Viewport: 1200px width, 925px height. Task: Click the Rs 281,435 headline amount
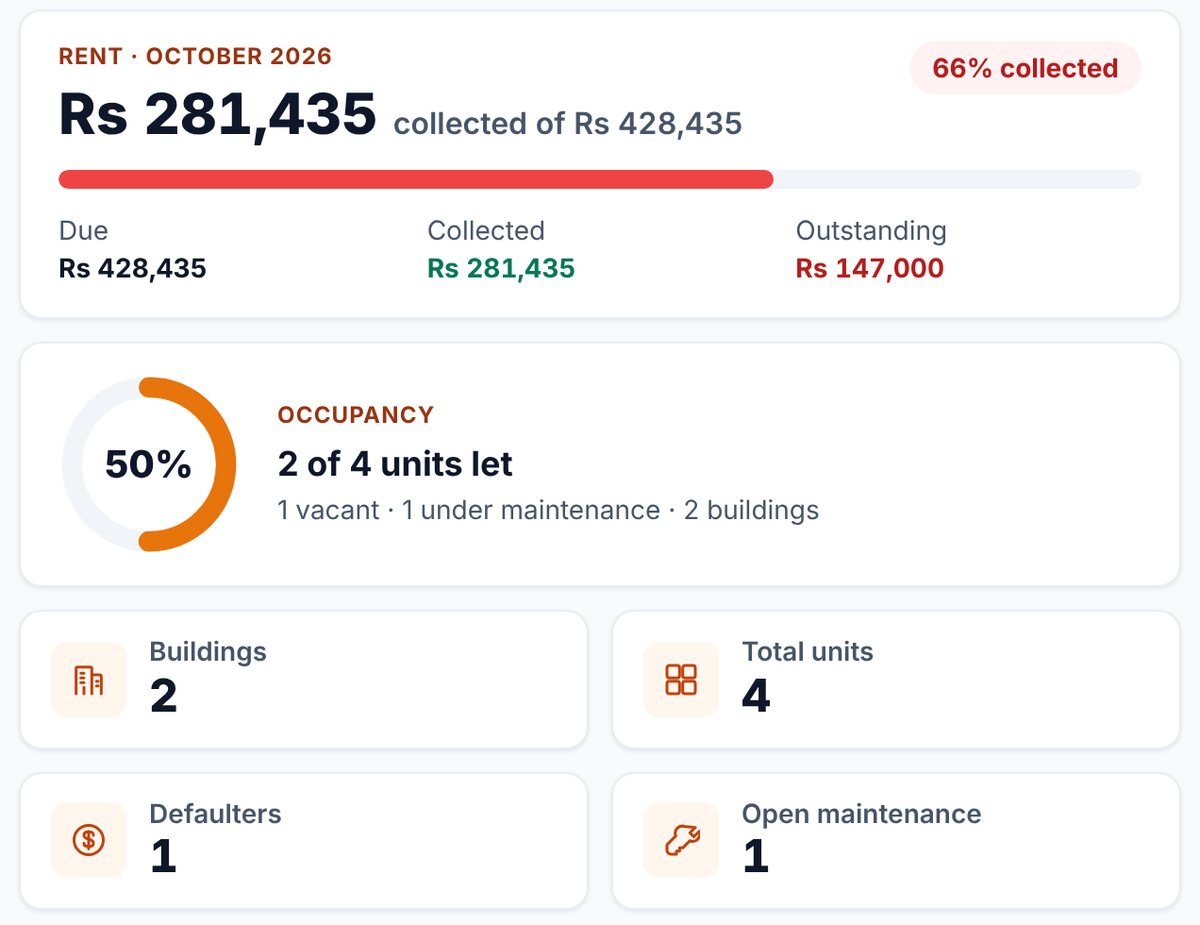(218, 114)
